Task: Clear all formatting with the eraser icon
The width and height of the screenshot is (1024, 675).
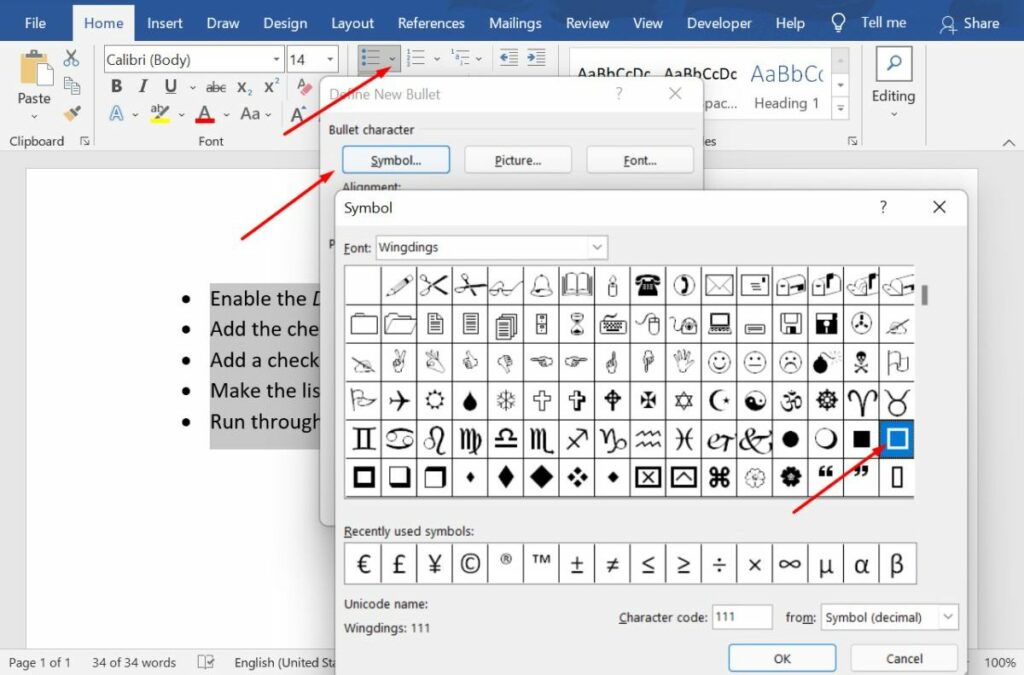Action: (x=304, y=87)
